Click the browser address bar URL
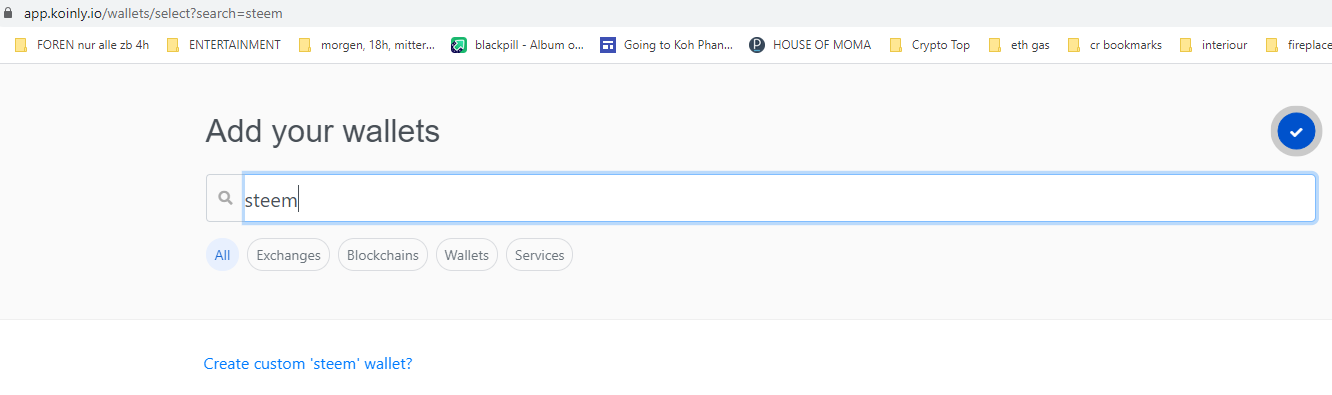 click(x=153, y=14)
